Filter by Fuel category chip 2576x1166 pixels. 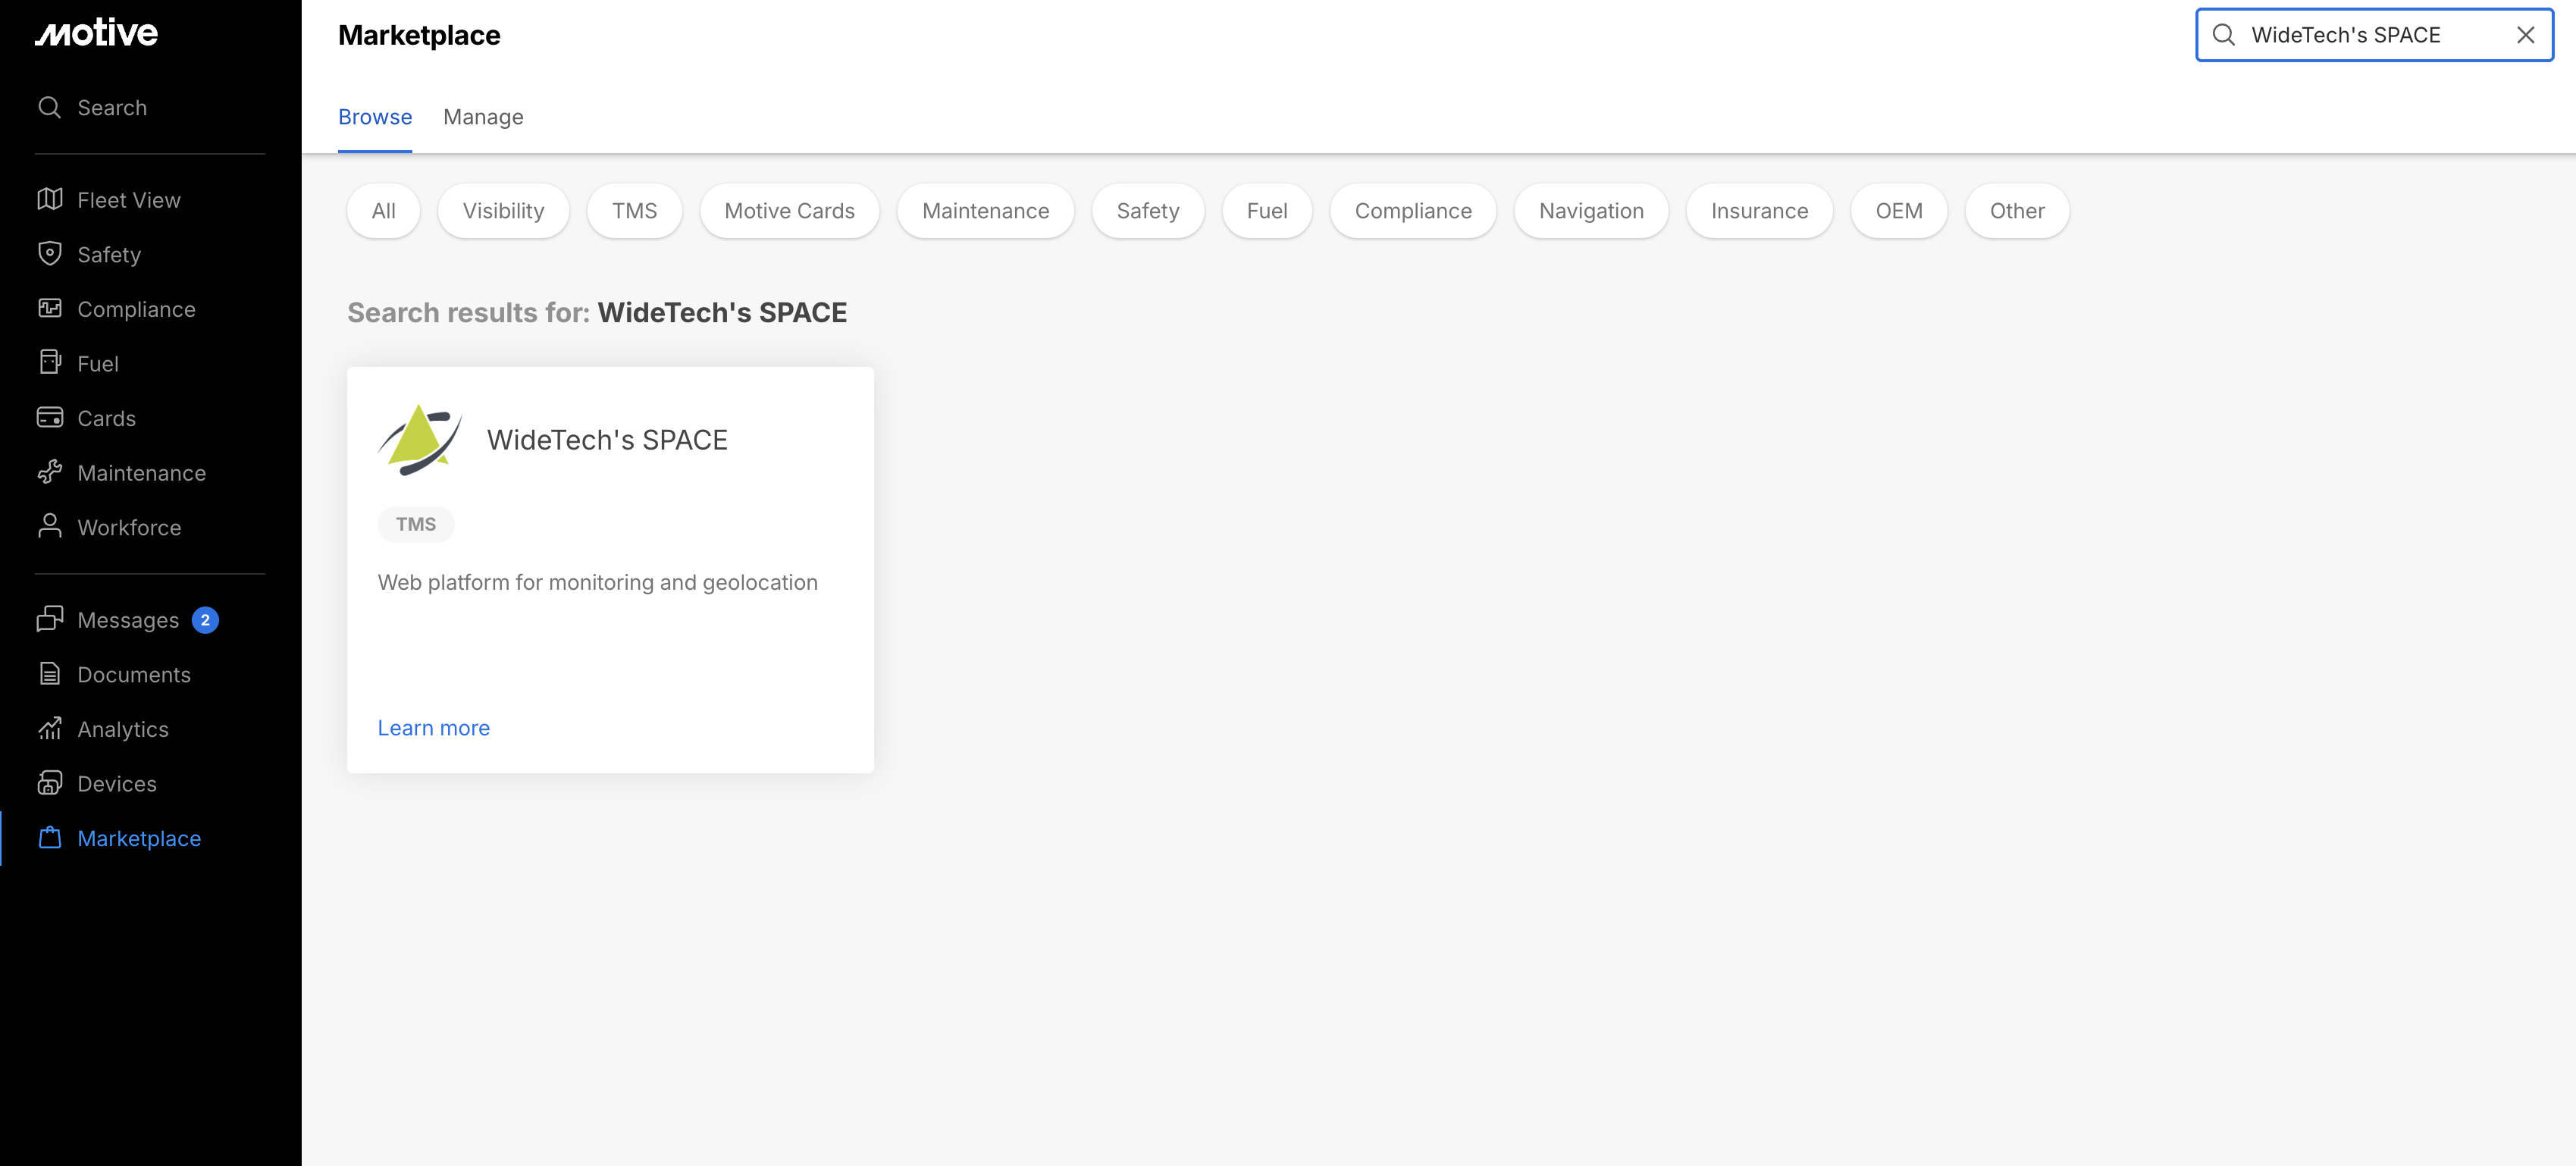point(1267,211)
